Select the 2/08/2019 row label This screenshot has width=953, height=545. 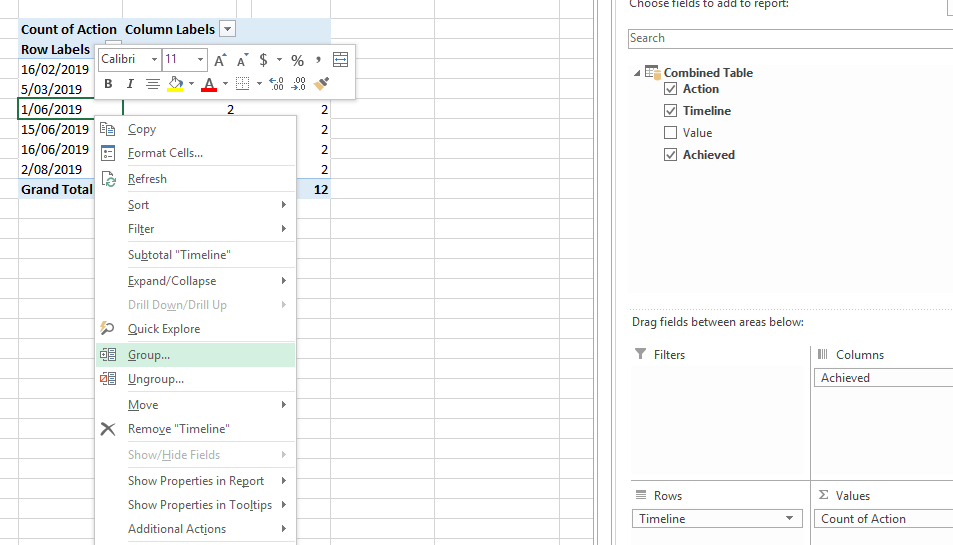point(52,170)
